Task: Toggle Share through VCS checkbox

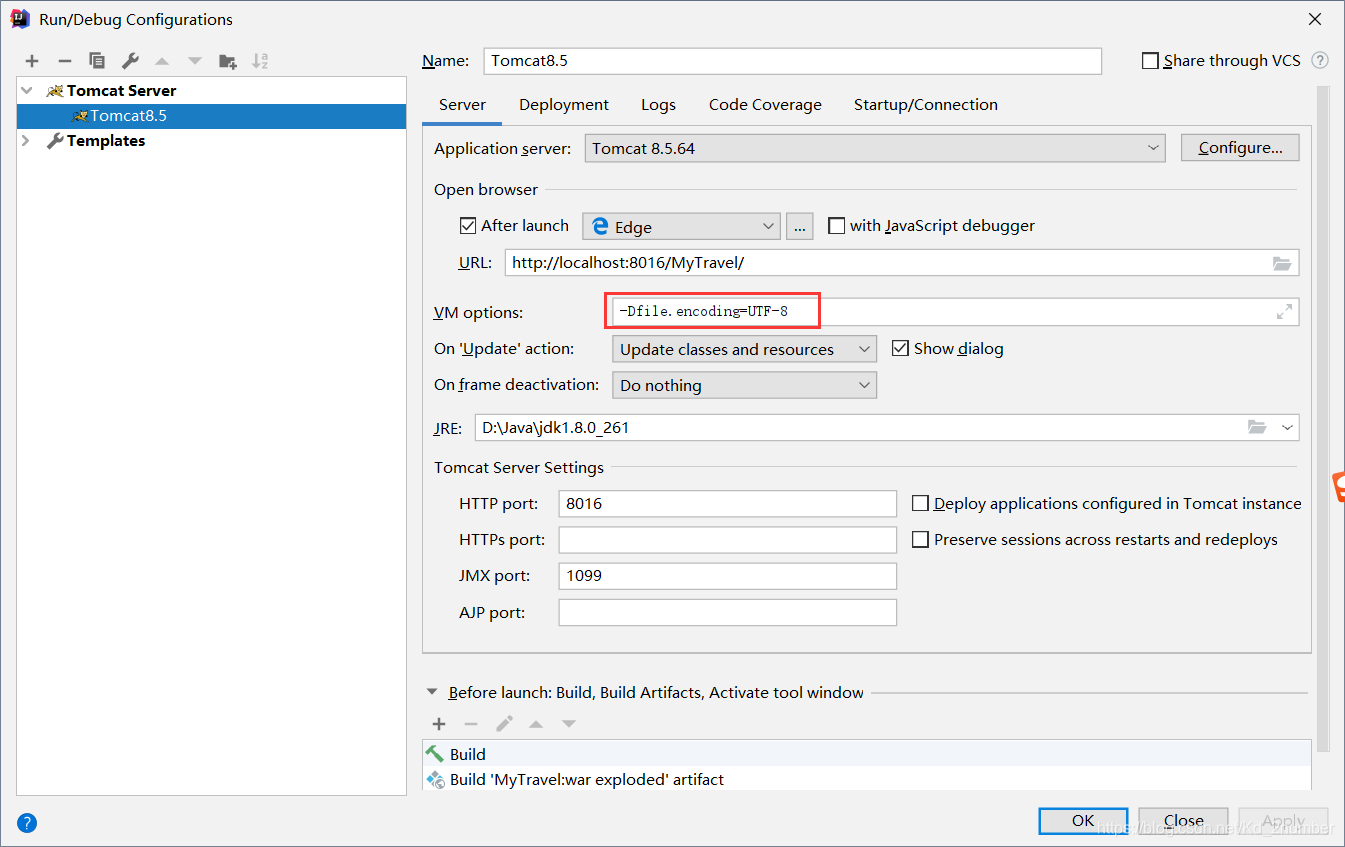Action: 1150,61
